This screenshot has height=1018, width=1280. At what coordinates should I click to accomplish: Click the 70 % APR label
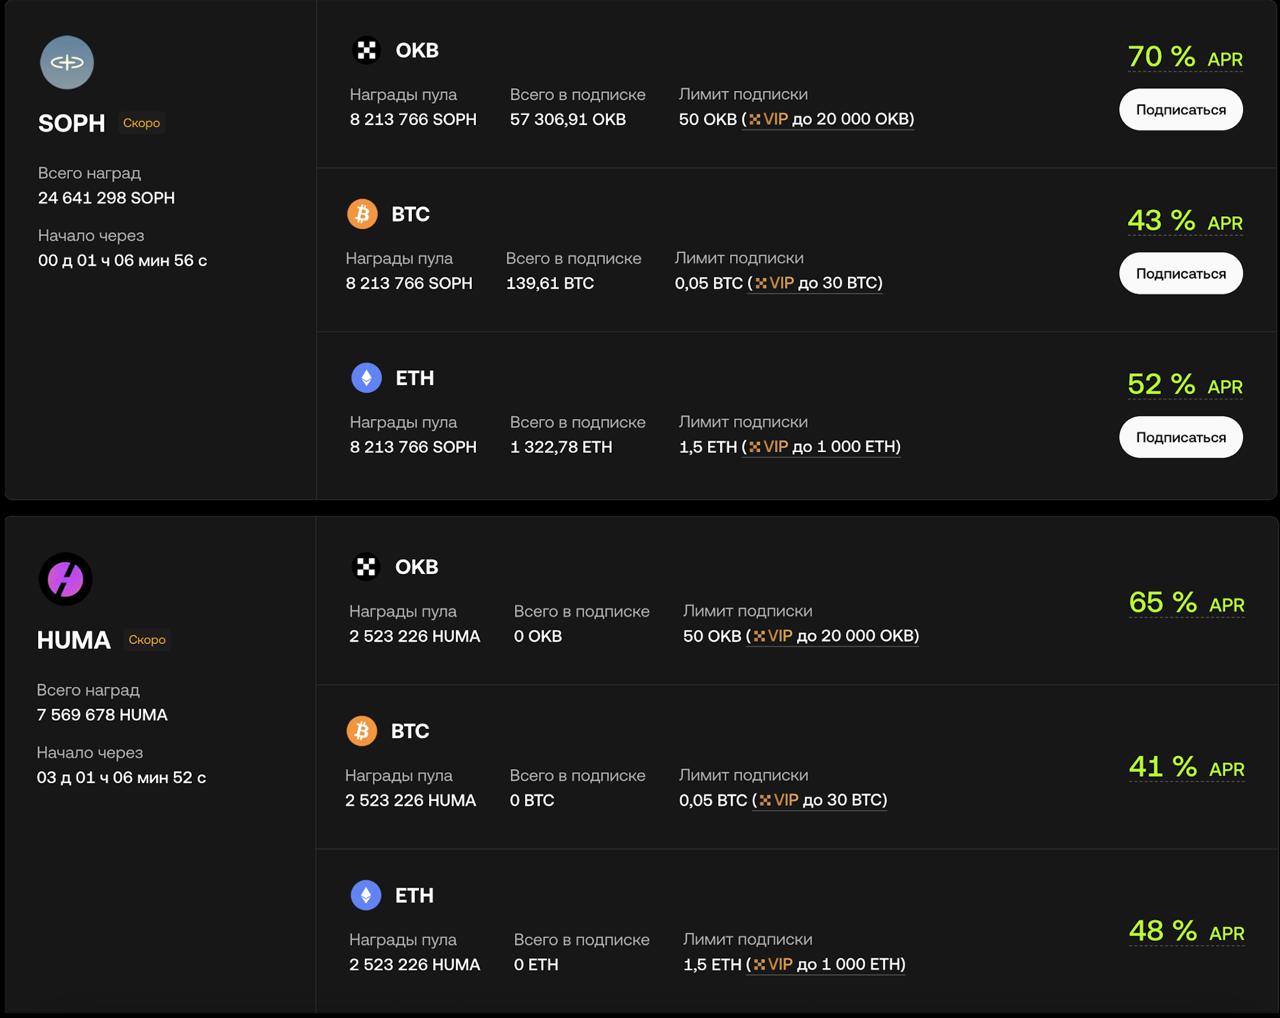[x=1185, y=57]
